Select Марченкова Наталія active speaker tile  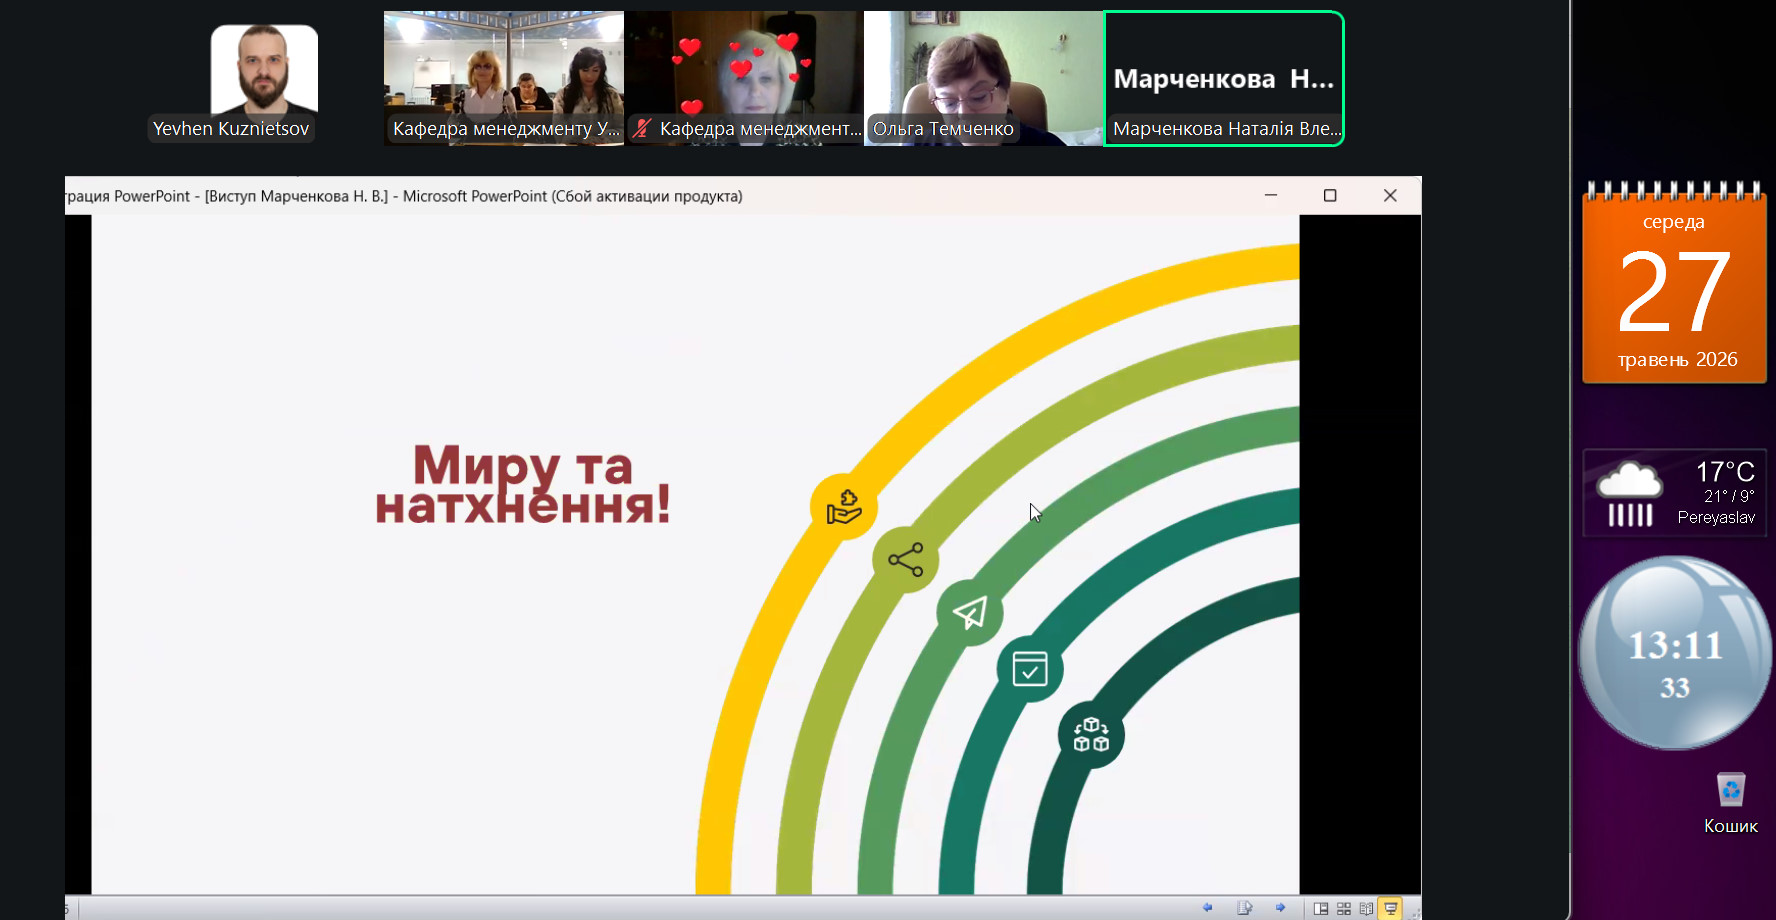pos(1224,79)
